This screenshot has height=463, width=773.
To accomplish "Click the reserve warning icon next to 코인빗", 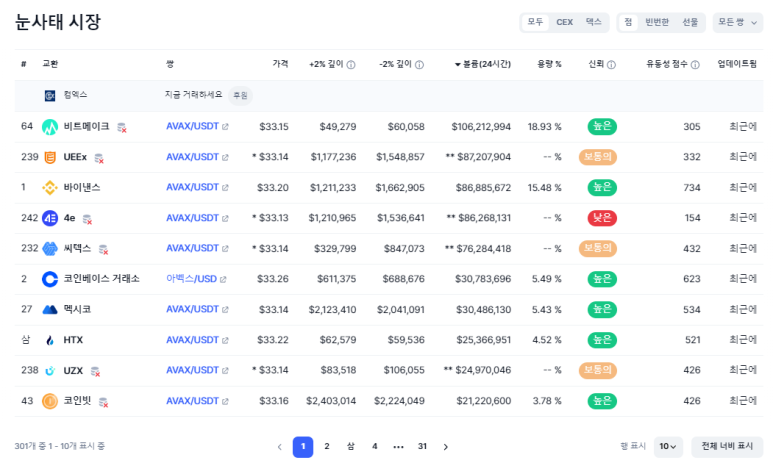I will coord(104,402).
